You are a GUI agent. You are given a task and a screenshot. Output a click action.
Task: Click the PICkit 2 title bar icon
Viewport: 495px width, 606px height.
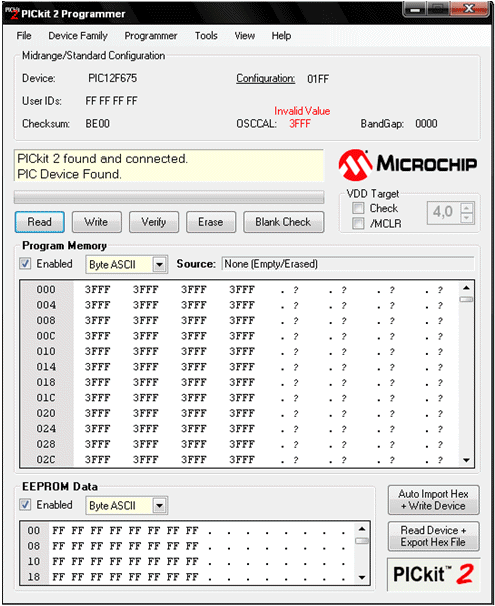coord(12,13)
